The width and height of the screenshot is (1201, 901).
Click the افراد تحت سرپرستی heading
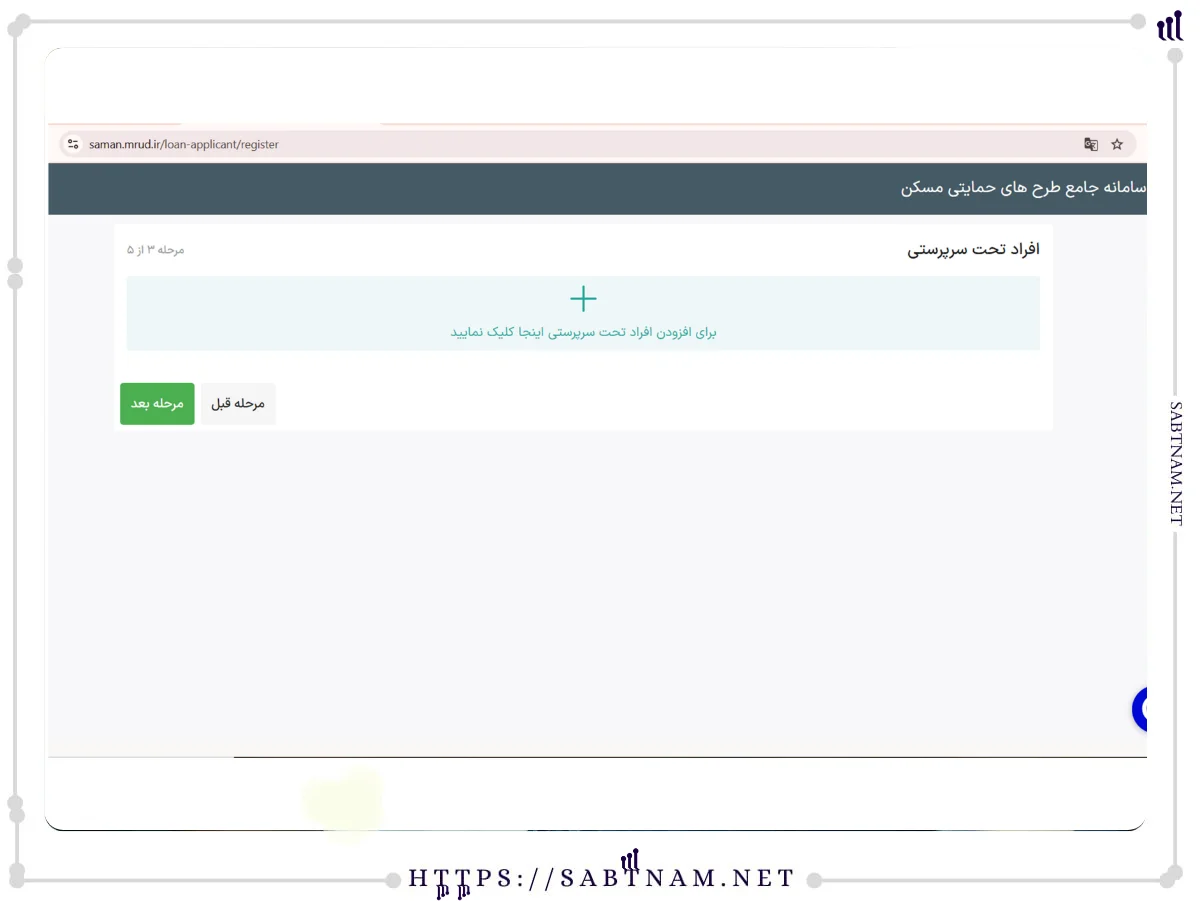(974, 249)
